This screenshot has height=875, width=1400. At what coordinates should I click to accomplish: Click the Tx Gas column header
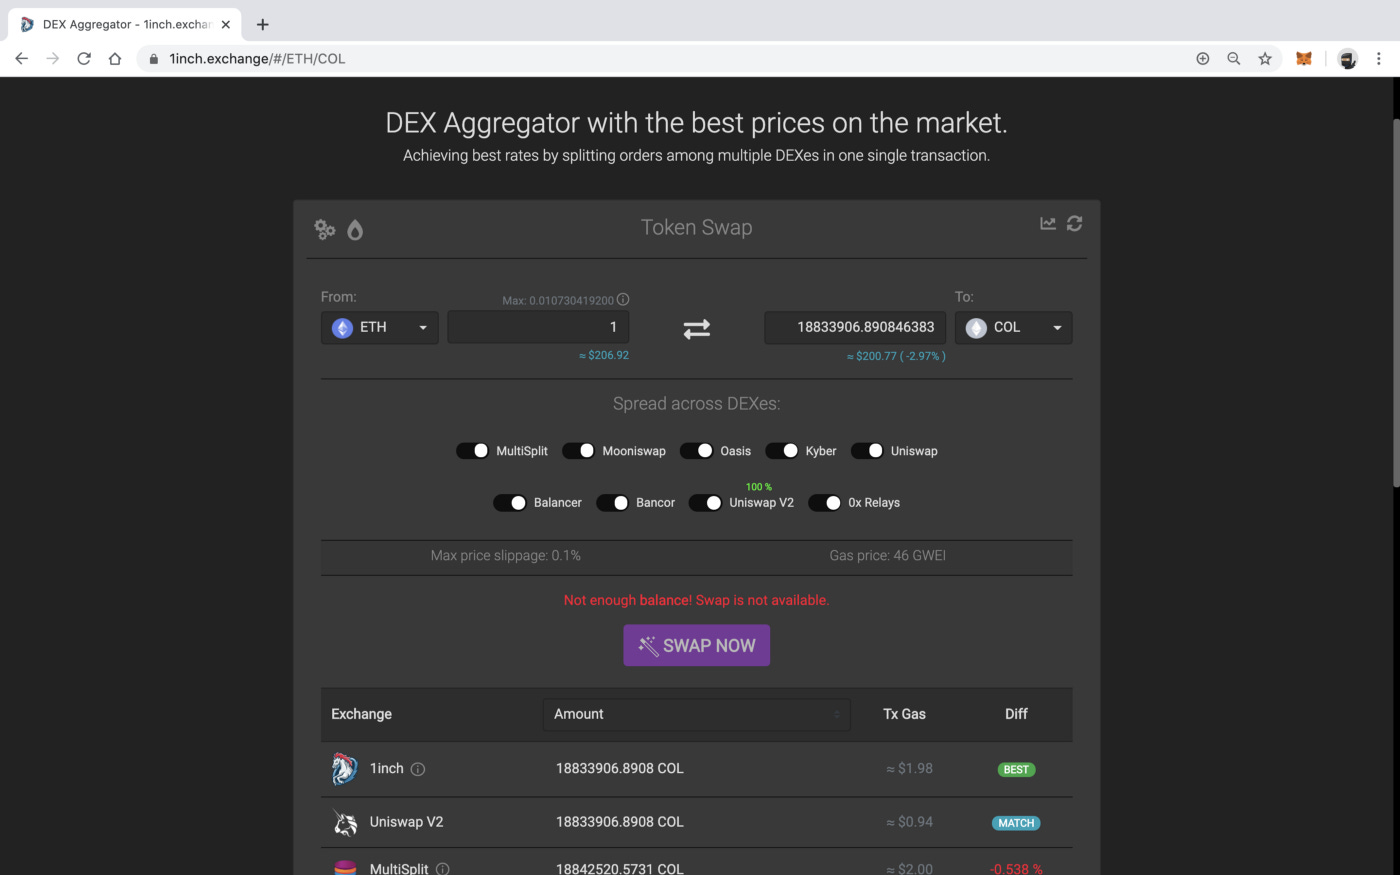tap(905, 714)
